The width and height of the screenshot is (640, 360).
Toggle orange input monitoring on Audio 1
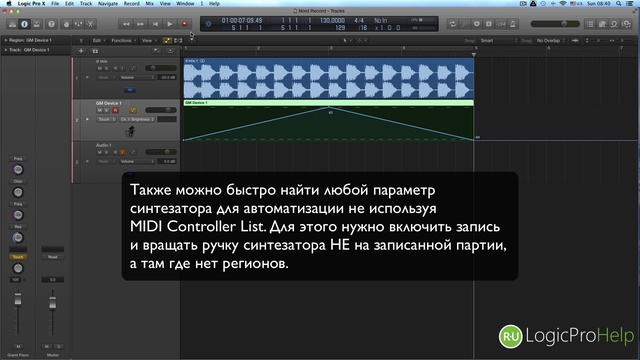[x=122, y=152]
